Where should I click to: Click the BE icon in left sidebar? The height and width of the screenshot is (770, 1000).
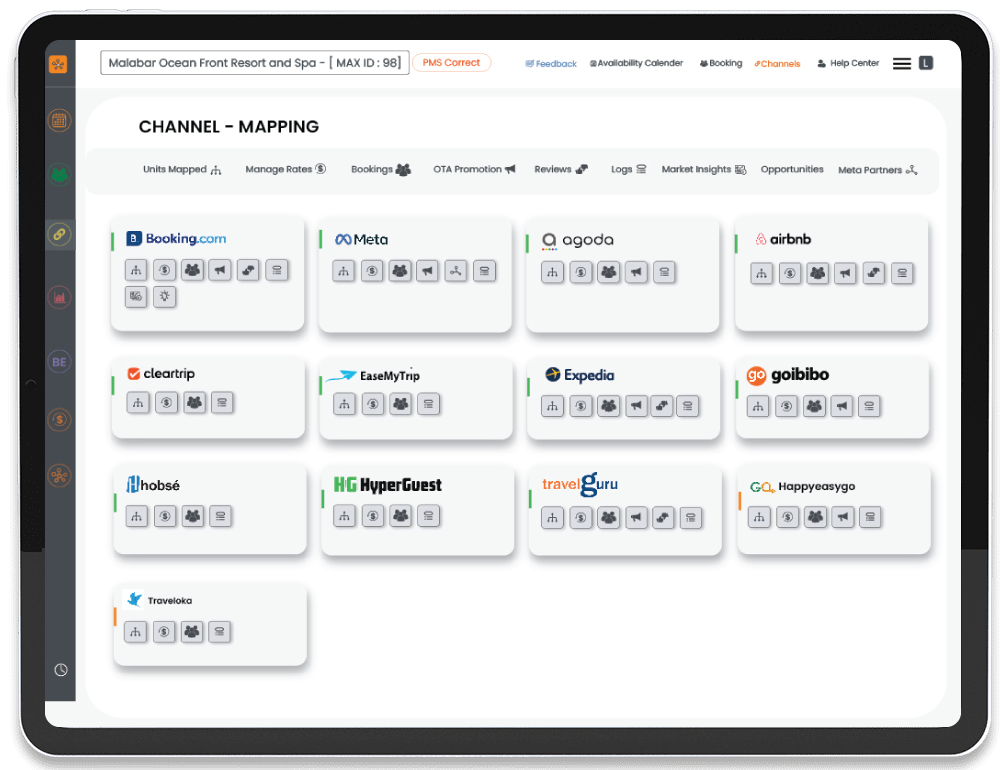(x=59, y=362)
